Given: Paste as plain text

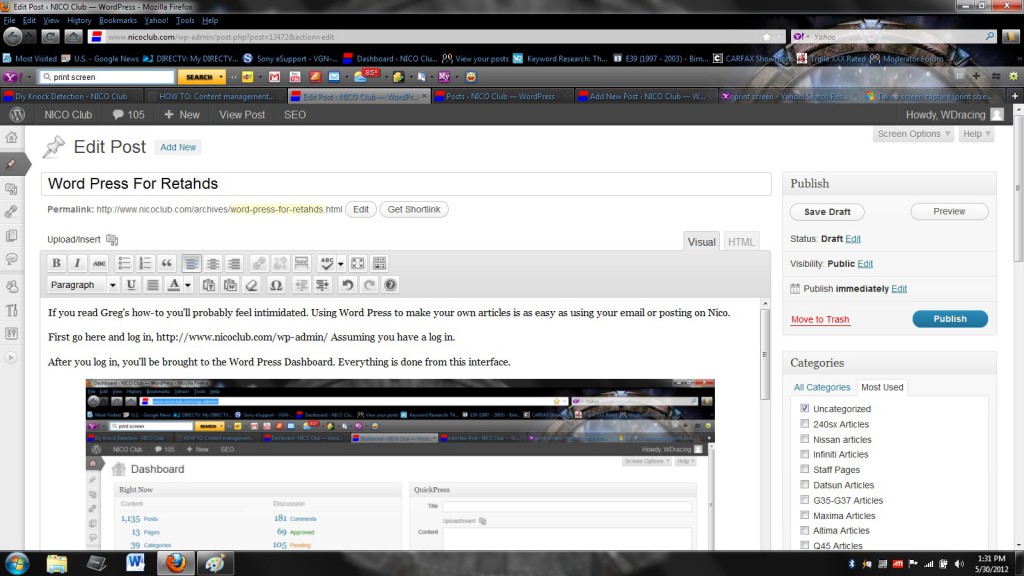Looking at the screenshot, I should [x=208, y=285].
